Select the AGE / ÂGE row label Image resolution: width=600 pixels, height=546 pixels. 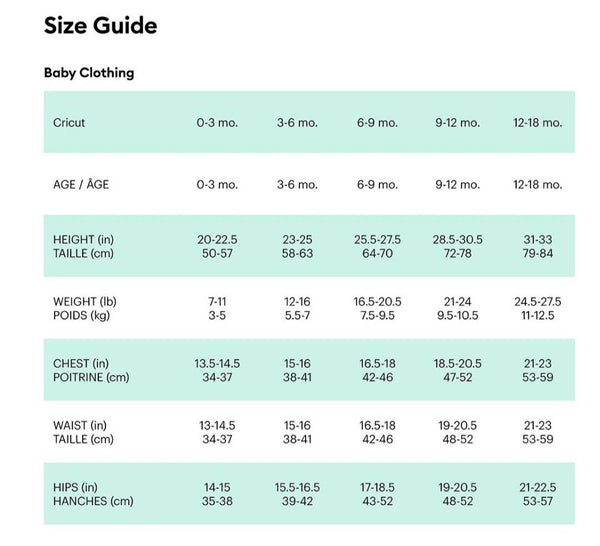pyautogui.click(x=81, y=185)
